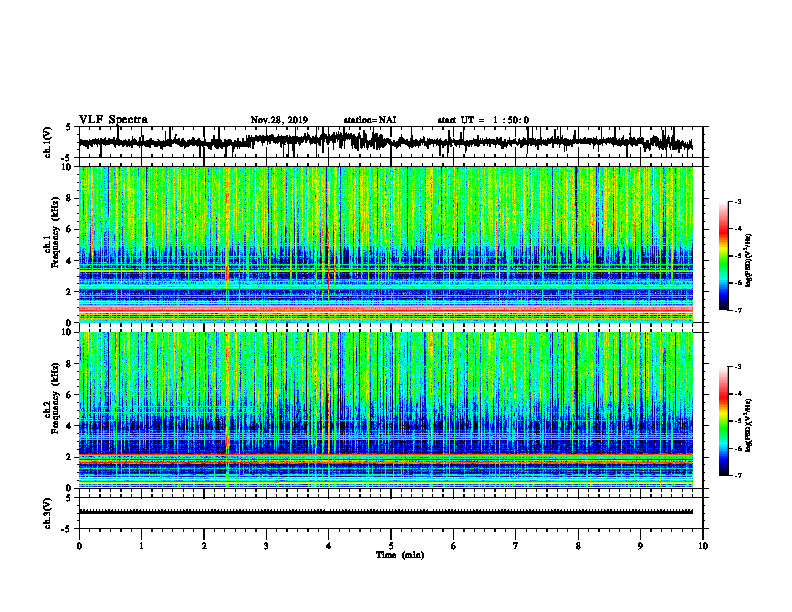Click the "ch.3(V)" axis label
Image resolution: width=792 pixels, height=612 pixels.
click(x=48, y=513)
